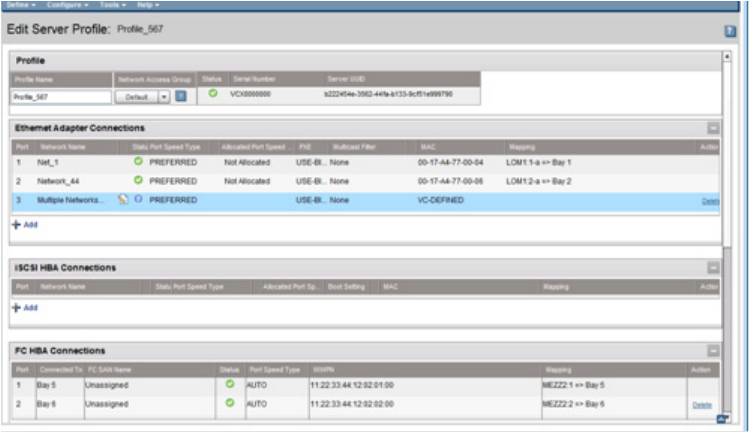Click AUTO port speed for Bay 6

[x=257, y=404]
